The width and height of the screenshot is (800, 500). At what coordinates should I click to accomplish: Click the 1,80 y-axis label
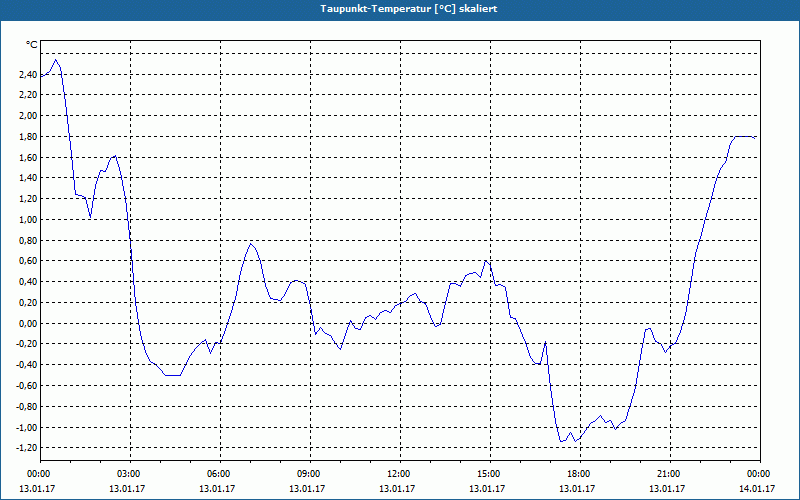pos(28,136)
